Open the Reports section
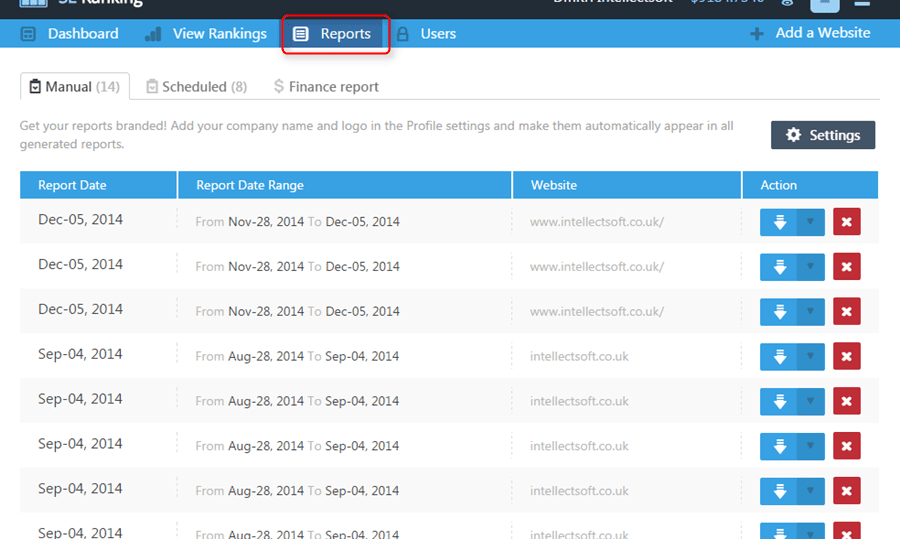900x539 pixels. click(332, 33)
